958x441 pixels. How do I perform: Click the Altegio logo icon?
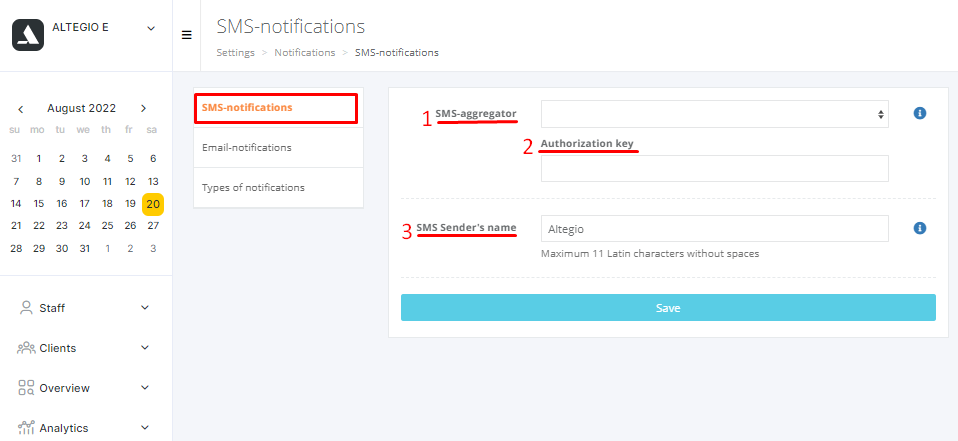28,35
